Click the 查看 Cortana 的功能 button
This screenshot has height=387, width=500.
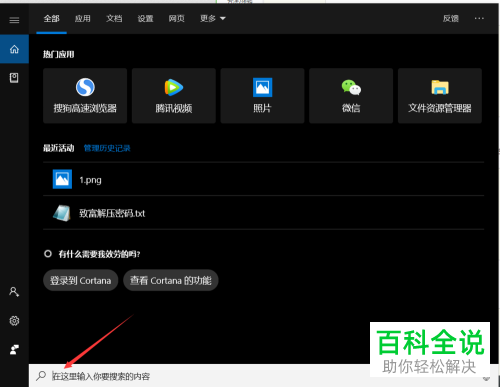[171, 280]
